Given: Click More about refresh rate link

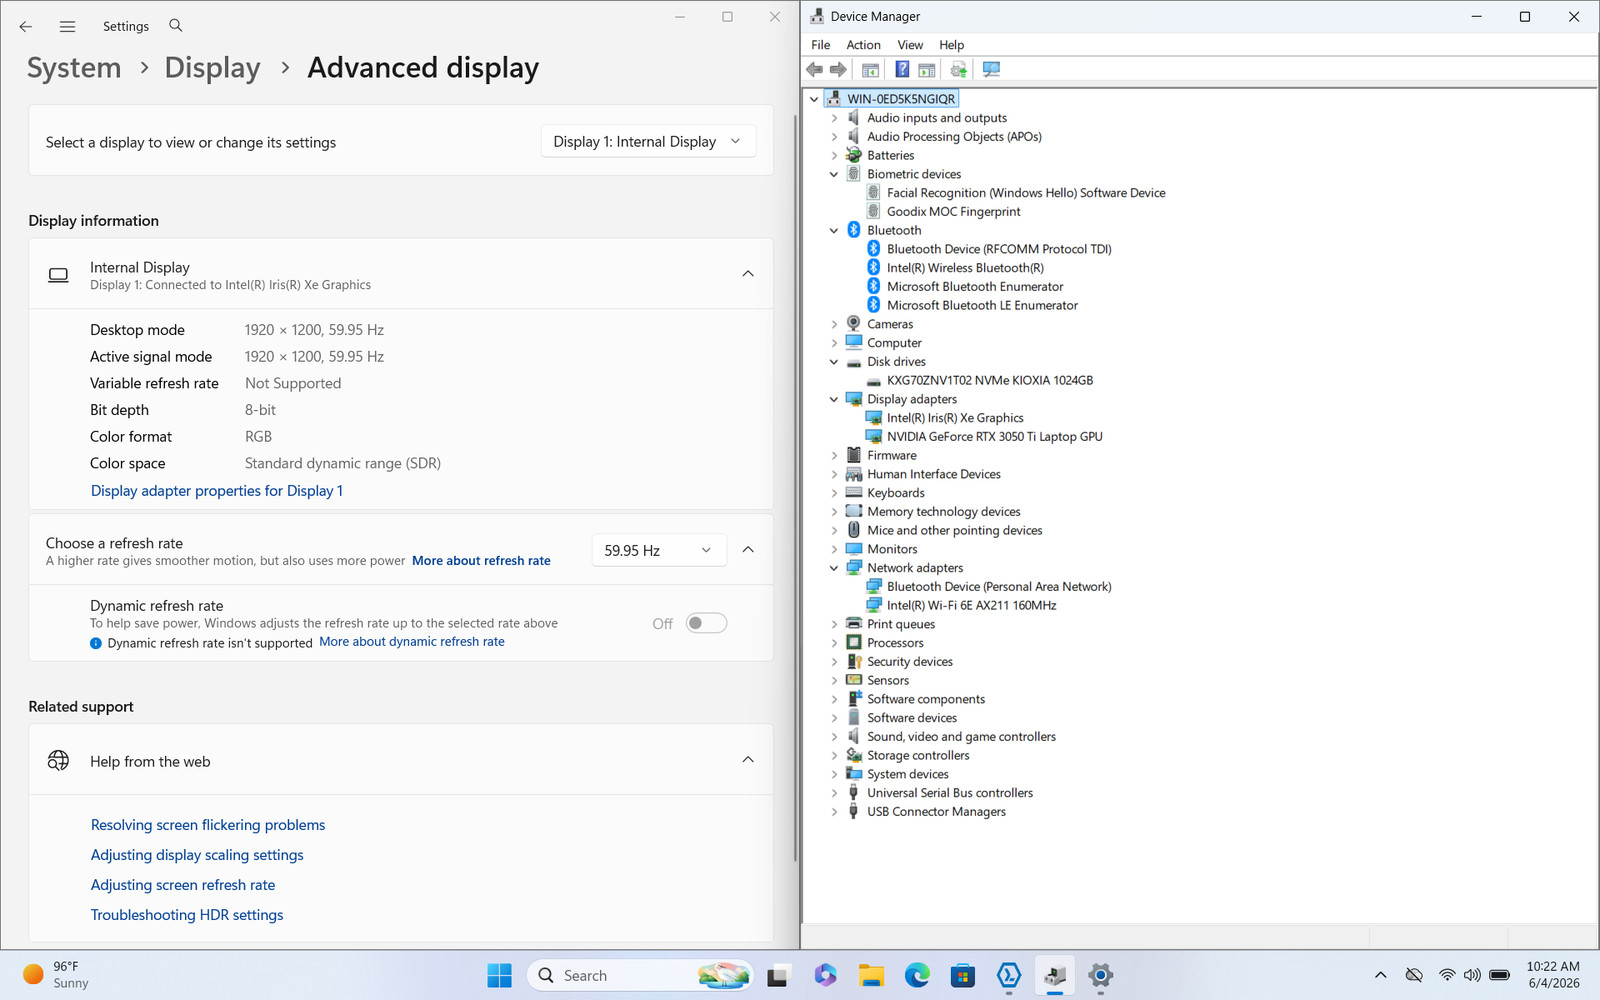Looking at the screenshot, I should (x=481, y=561).
